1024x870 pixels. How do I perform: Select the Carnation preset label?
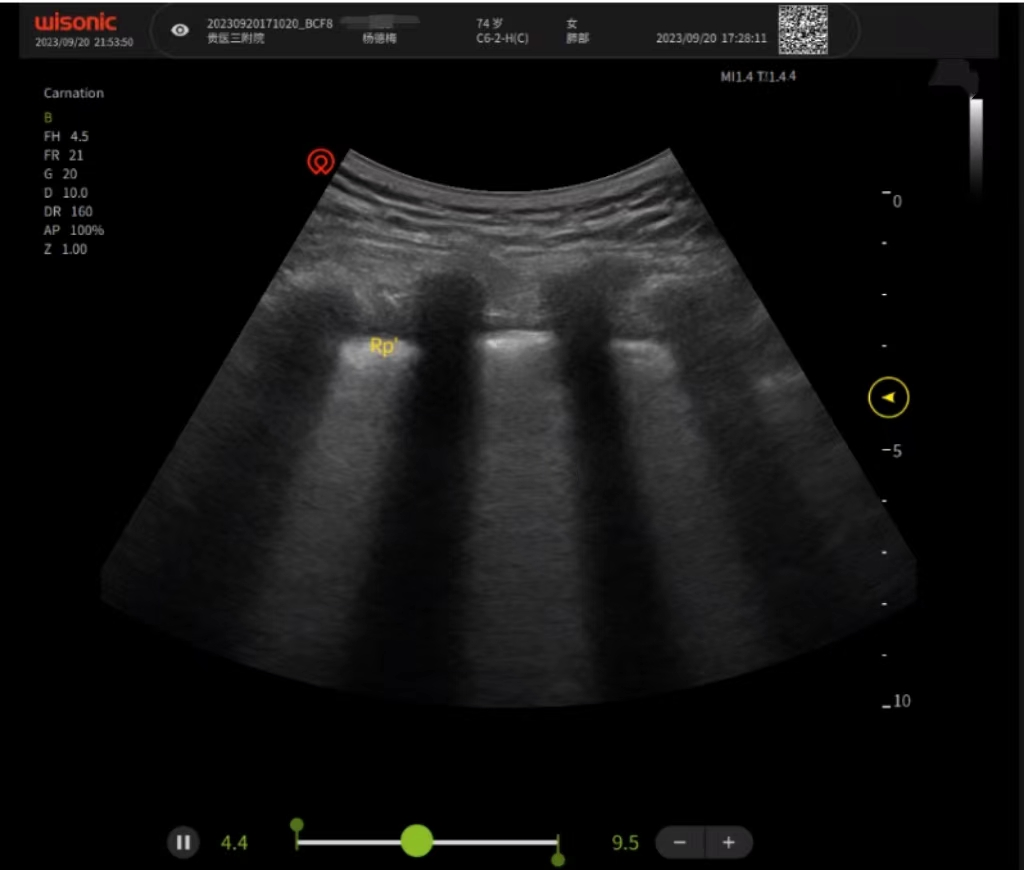tap(73, 93)
